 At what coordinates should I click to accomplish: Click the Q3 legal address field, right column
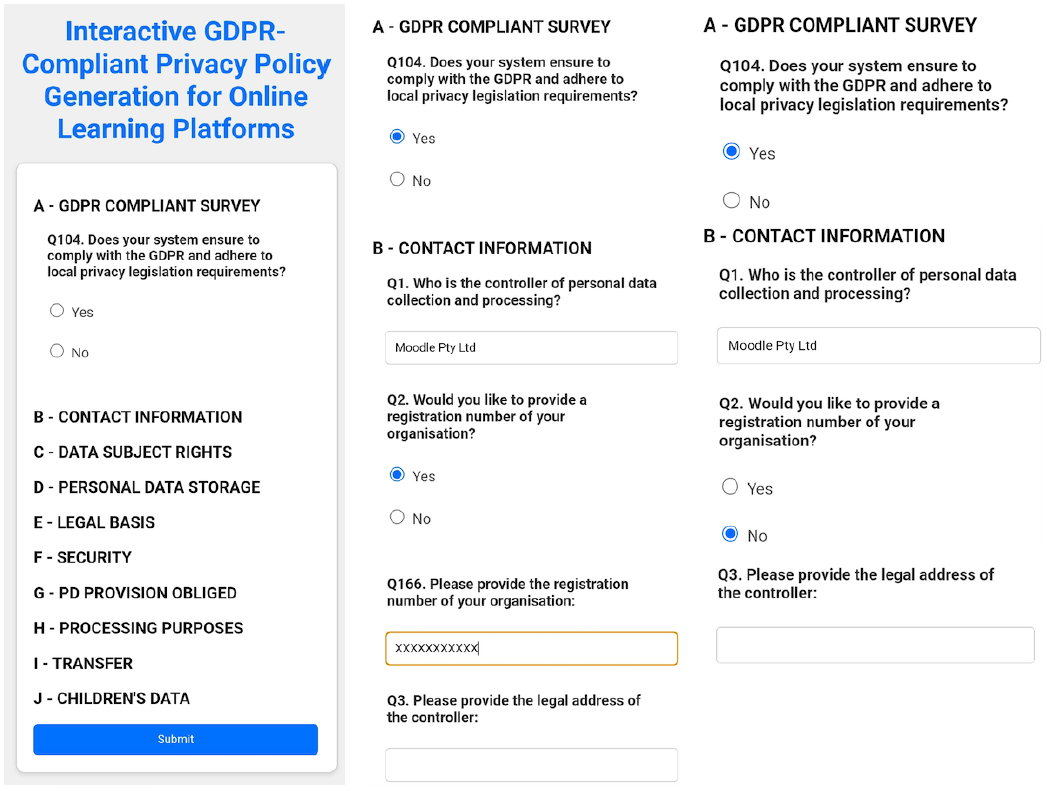click(875, 644)
